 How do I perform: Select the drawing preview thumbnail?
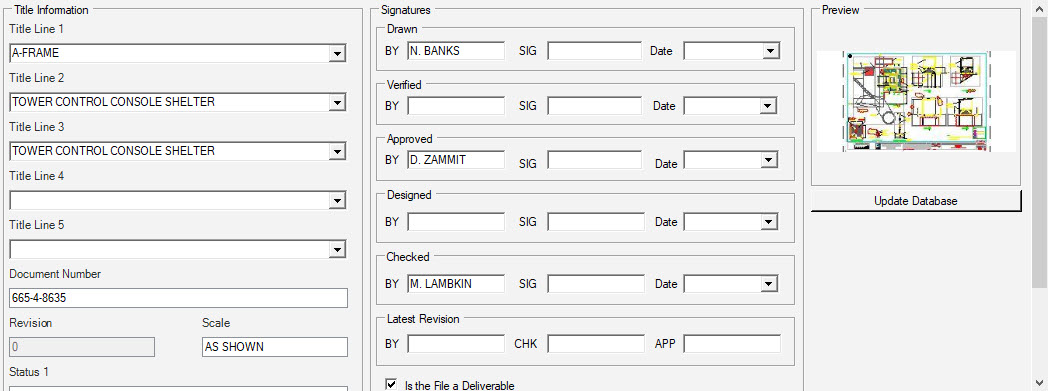[x=916, y=101]
